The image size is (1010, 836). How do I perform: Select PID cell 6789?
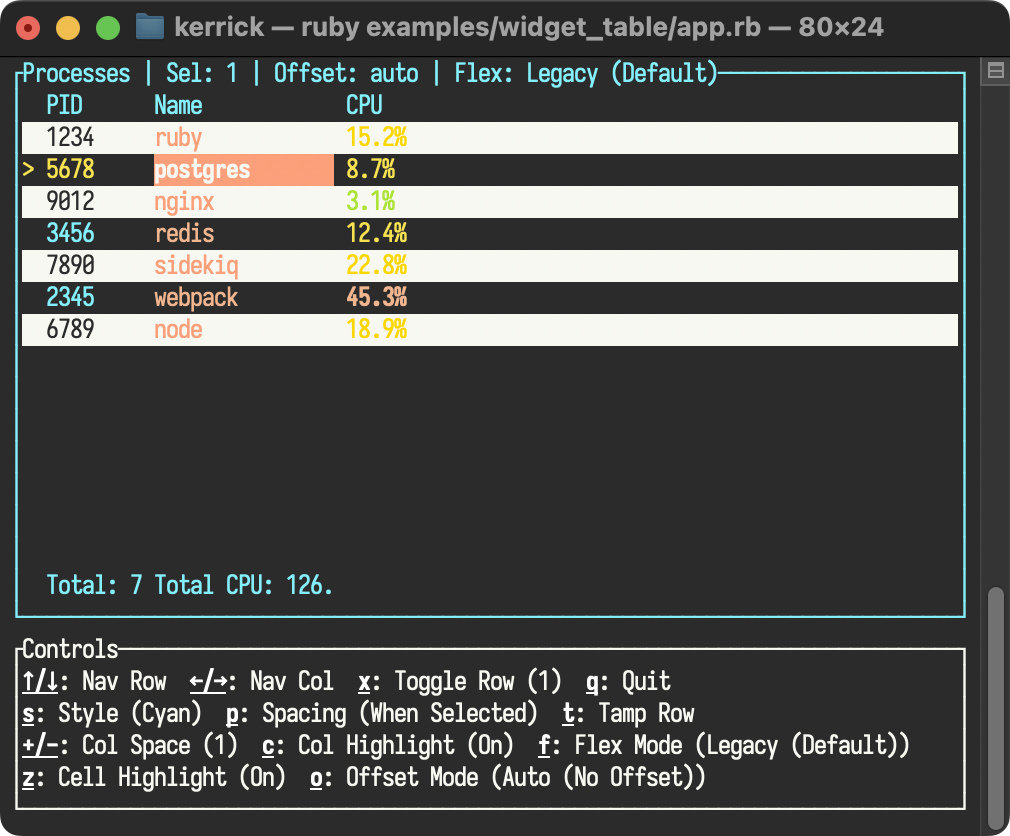[70, 329]
